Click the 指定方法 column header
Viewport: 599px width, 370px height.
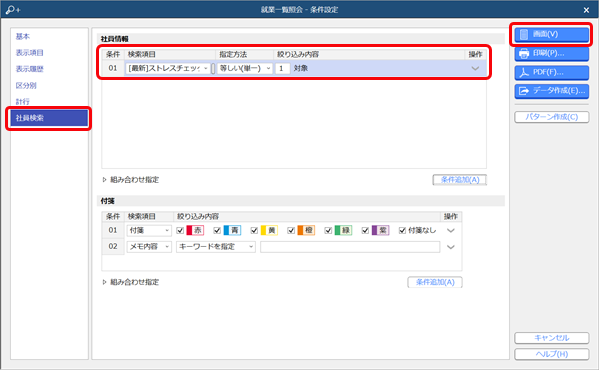point(233,55)
